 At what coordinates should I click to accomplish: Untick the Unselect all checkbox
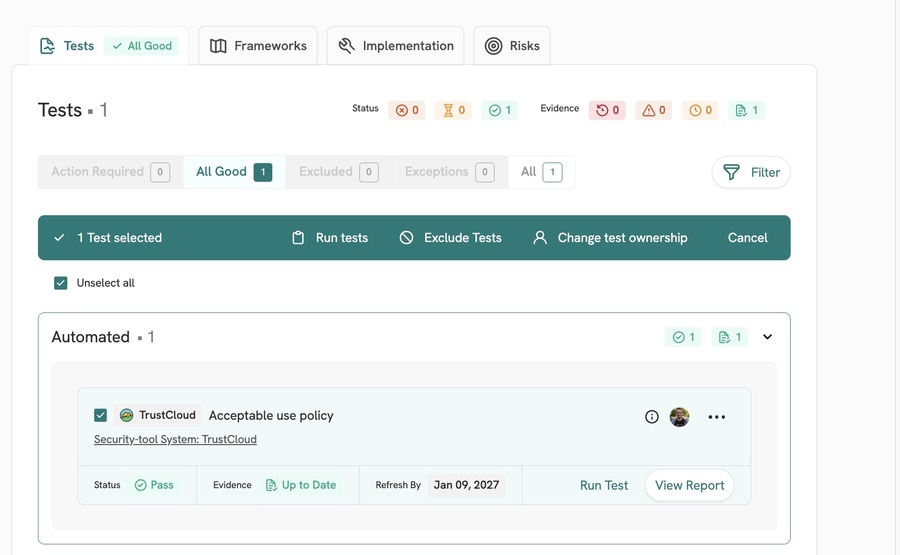click(x=61, y=283)
